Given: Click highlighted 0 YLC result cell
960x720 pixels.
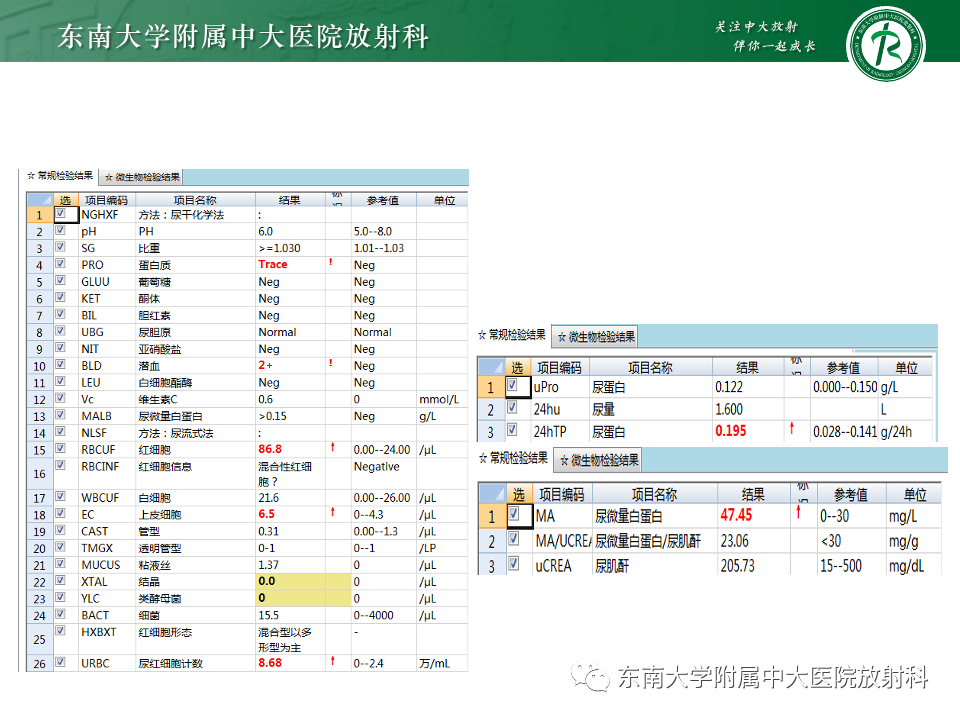Looking at the screenshot, I should click(290, 598).
